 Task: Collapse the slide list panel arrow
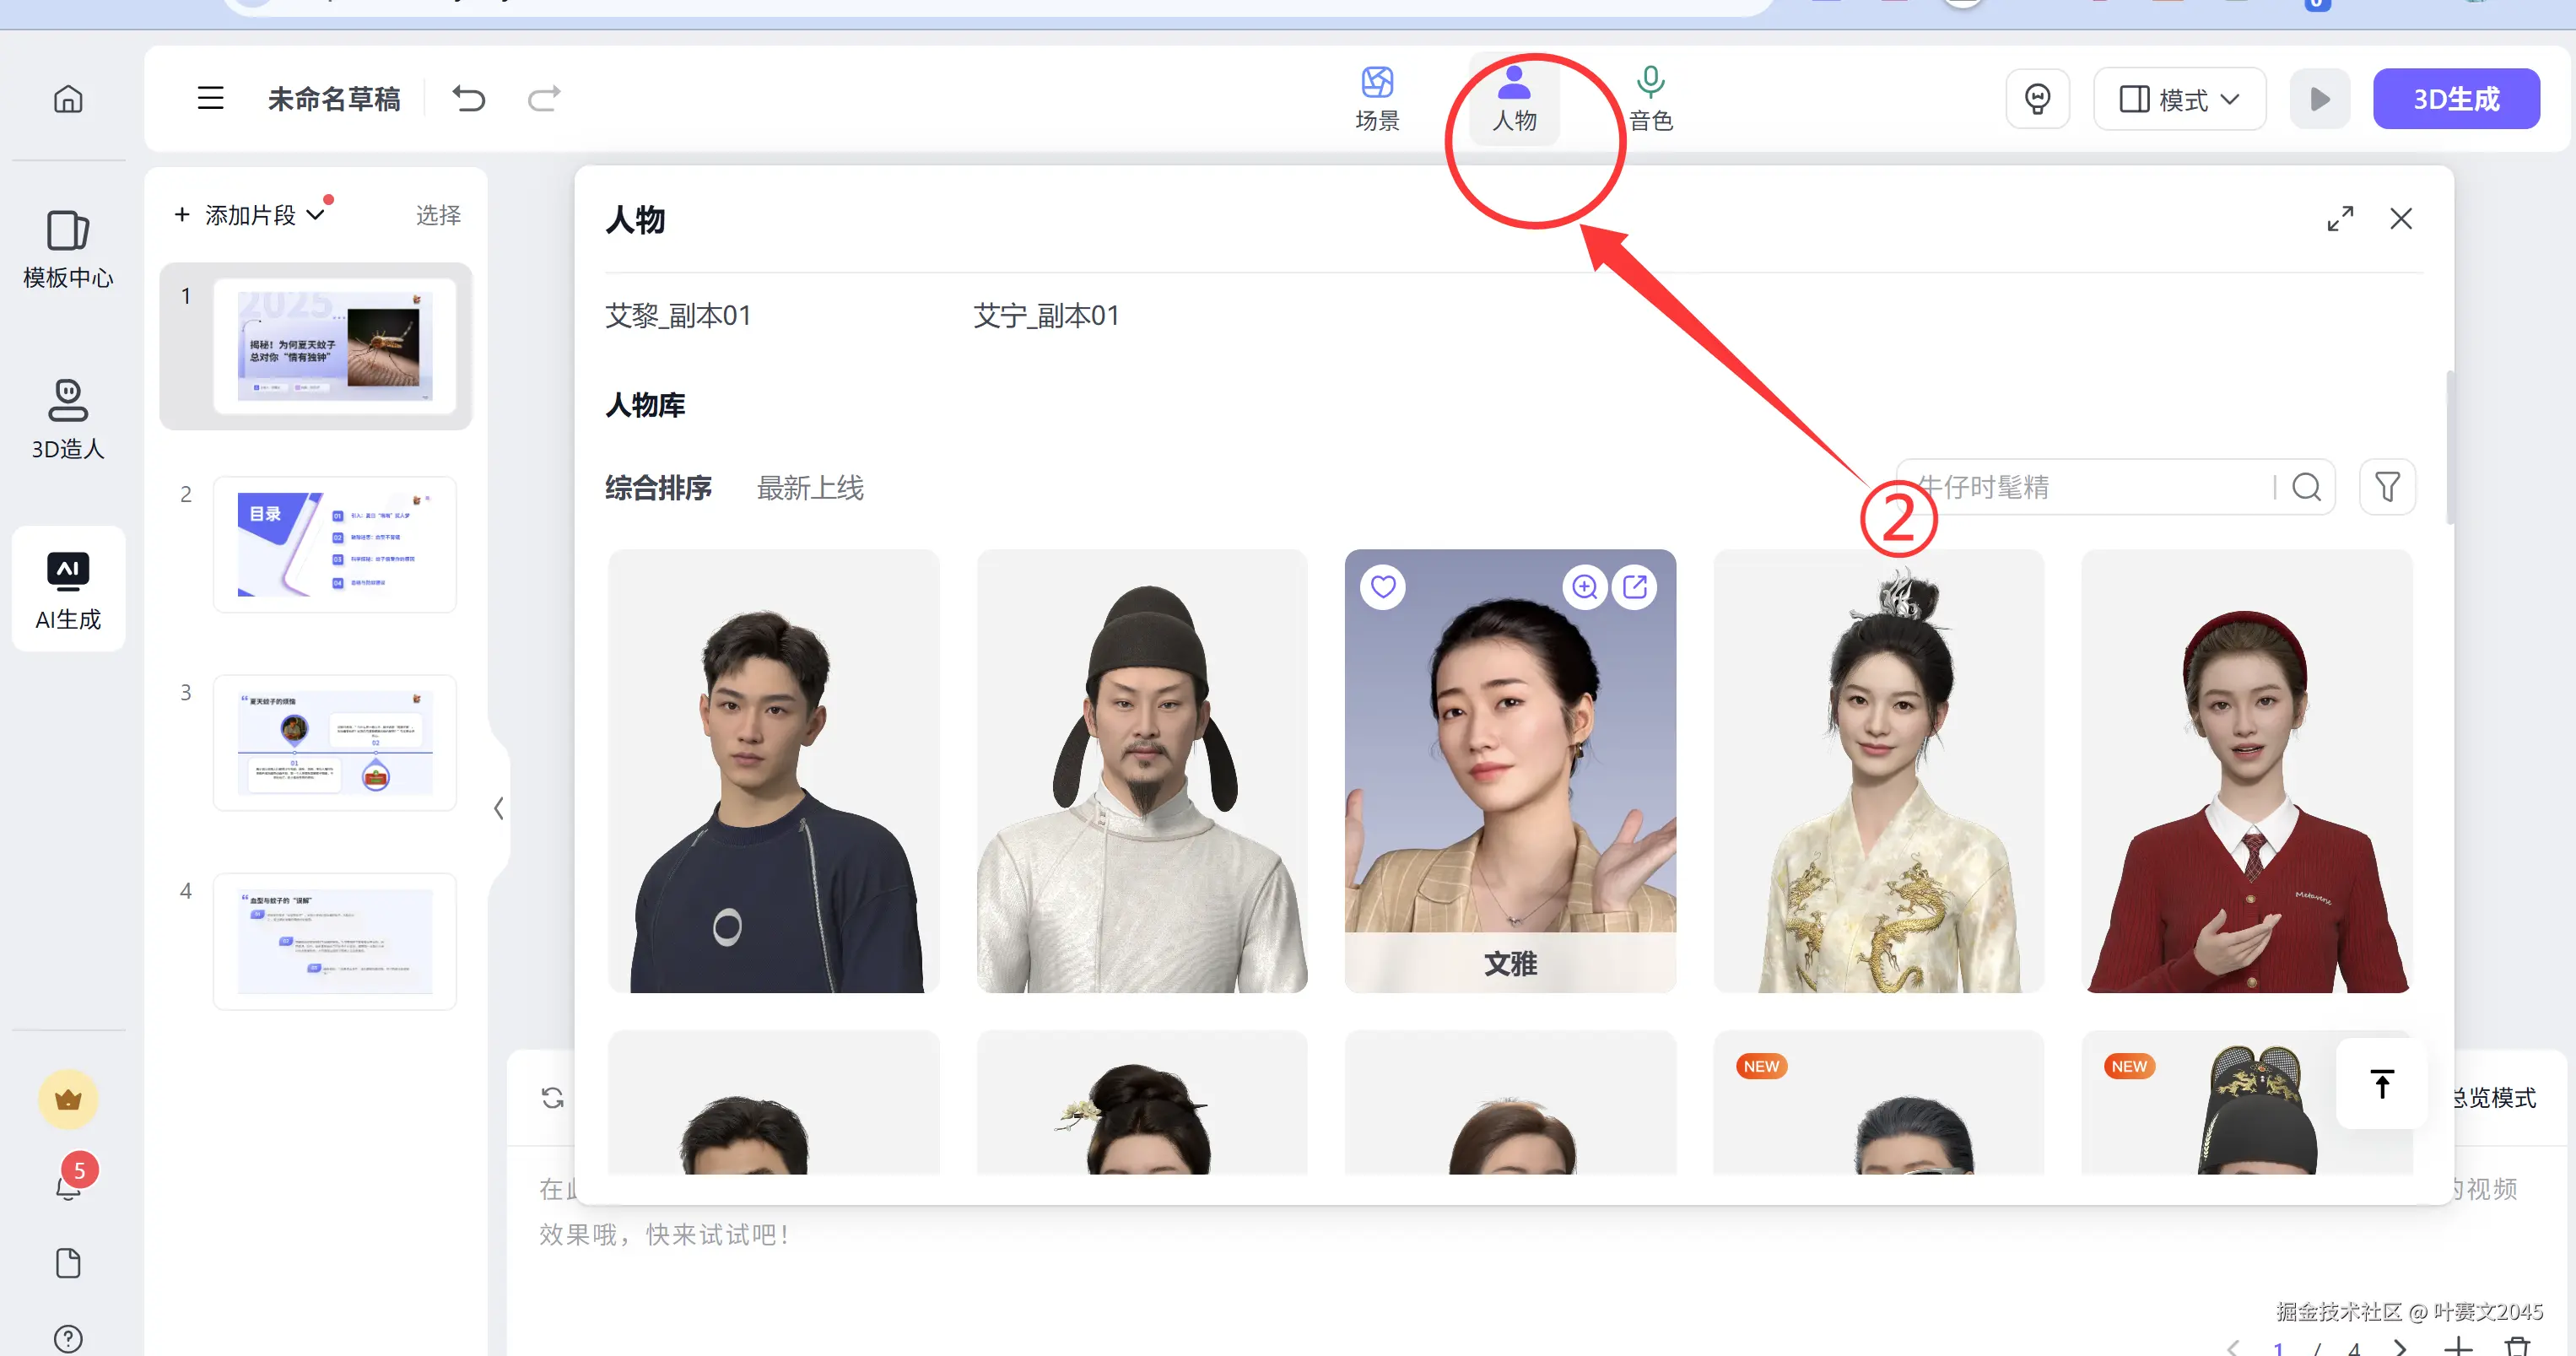tap(498, 808)
